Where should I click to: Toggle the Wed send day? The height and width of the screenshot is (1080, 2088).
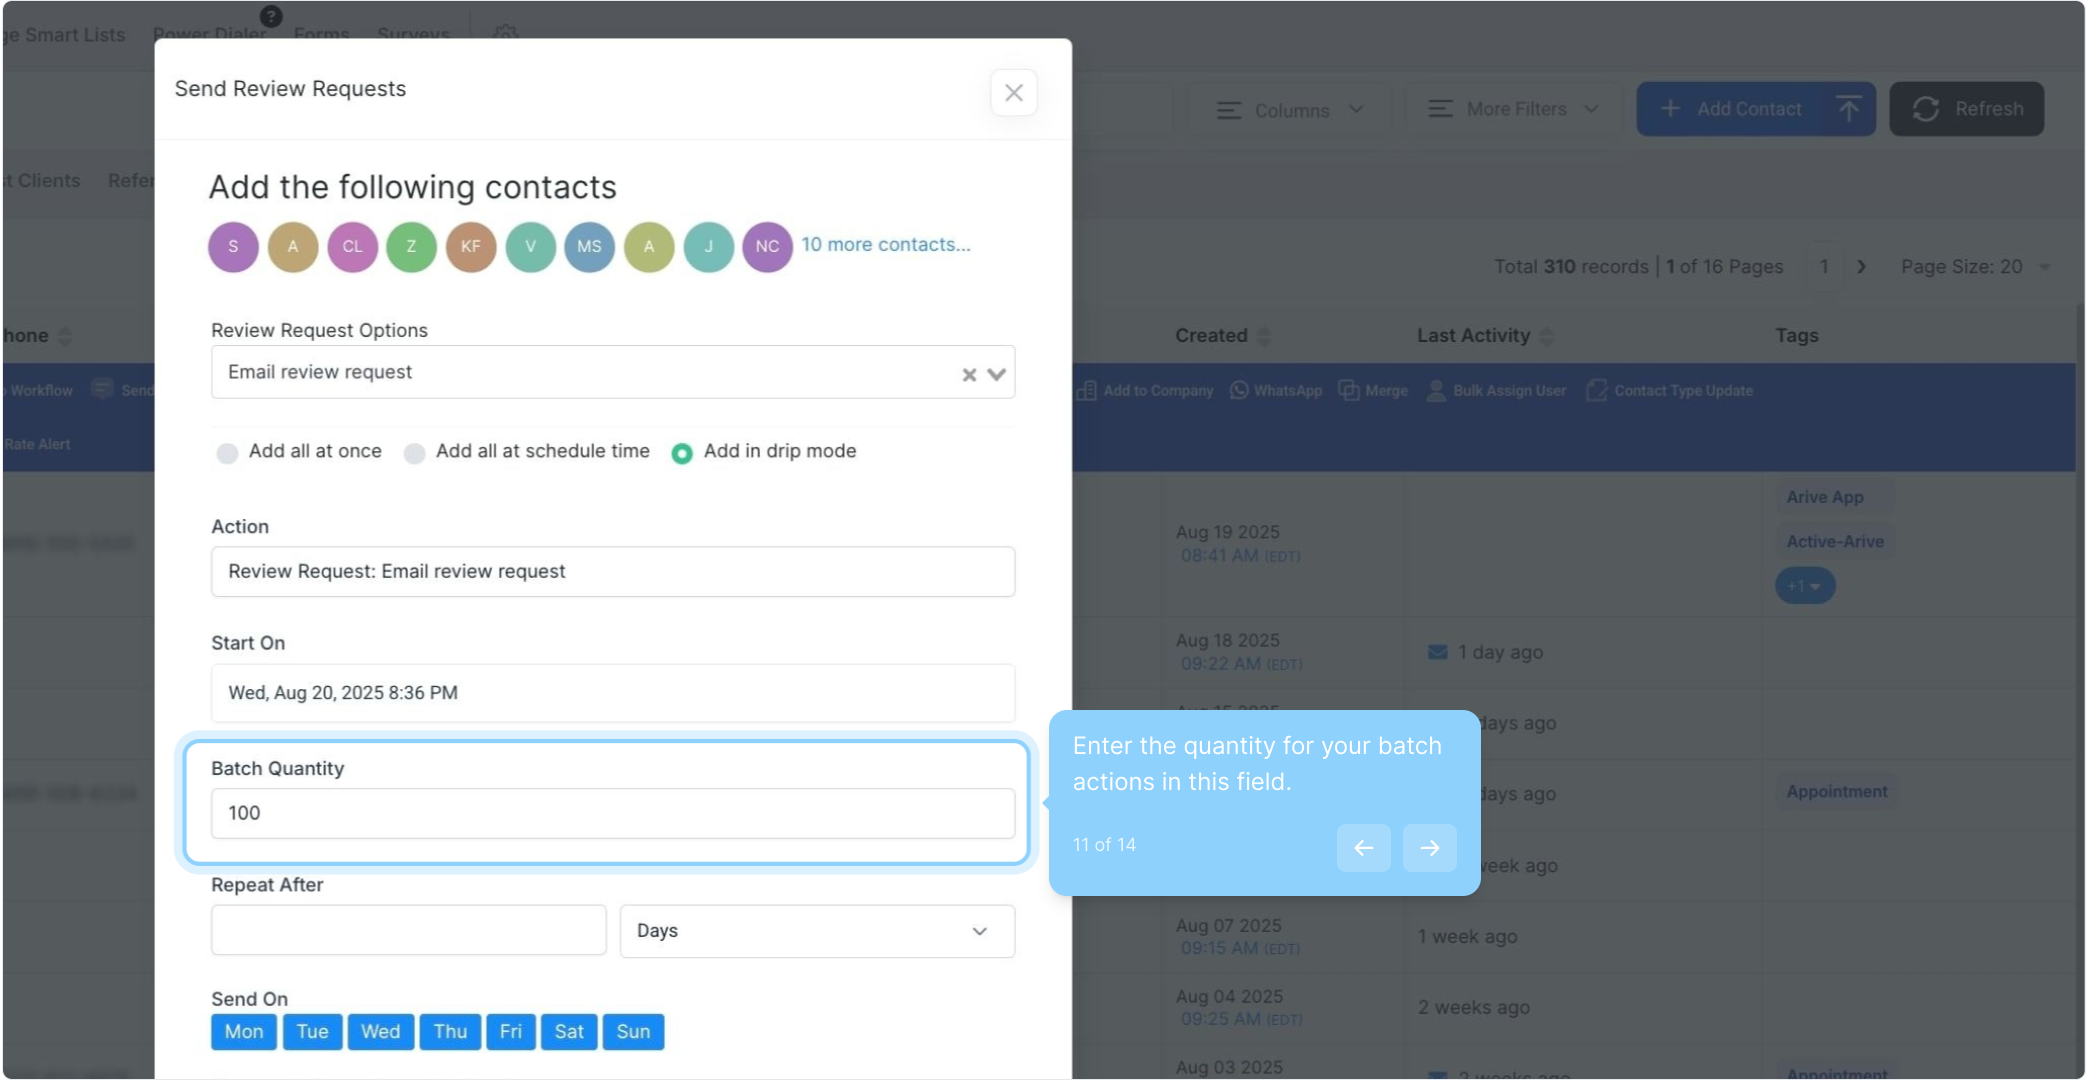coord(380,1032)
